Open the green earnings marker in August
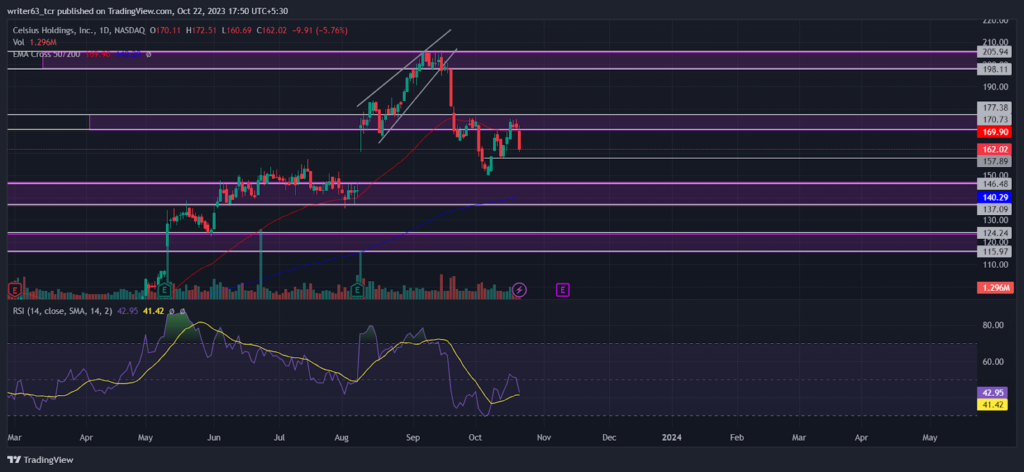The height and width of the screenshot is (472, 1024). [358, 289]
